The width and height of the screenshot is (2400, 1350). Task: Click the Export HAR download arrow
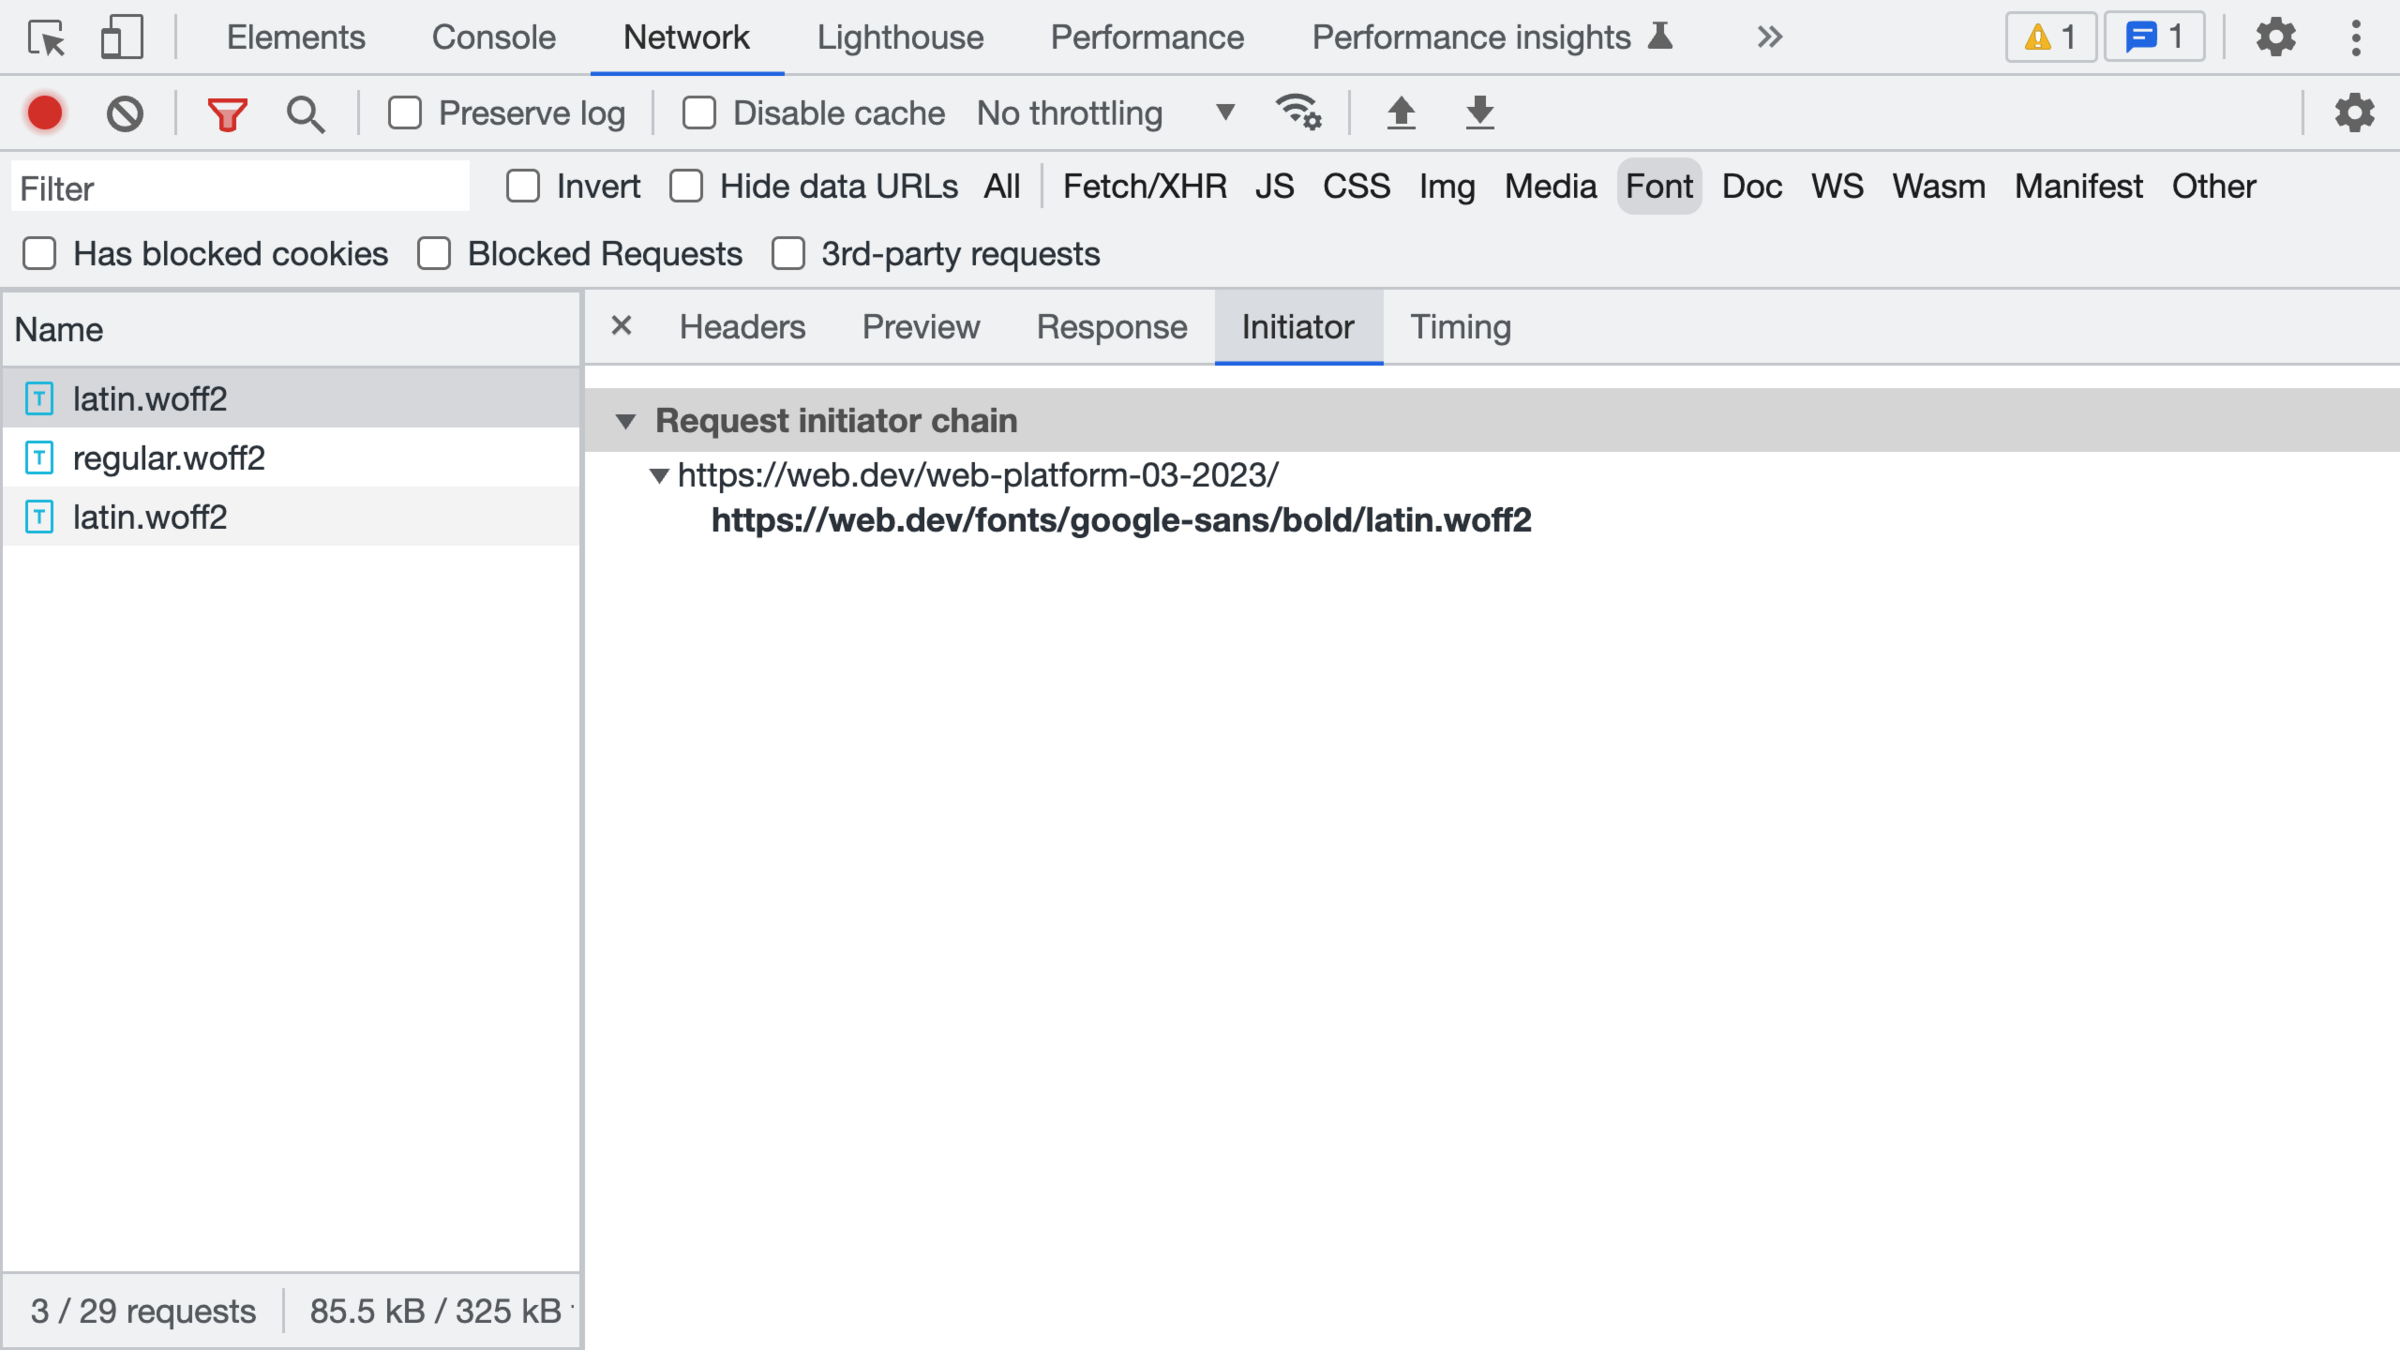[1479, 113]
